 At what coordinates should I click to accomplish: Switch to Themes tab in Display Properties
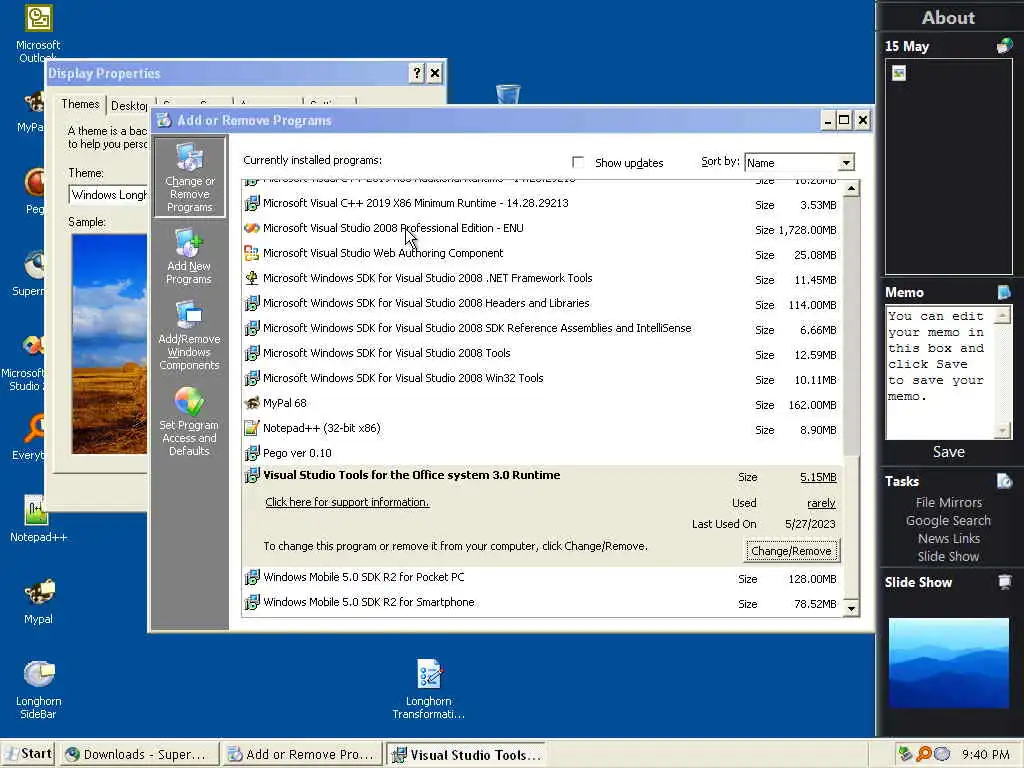(80, 104)
